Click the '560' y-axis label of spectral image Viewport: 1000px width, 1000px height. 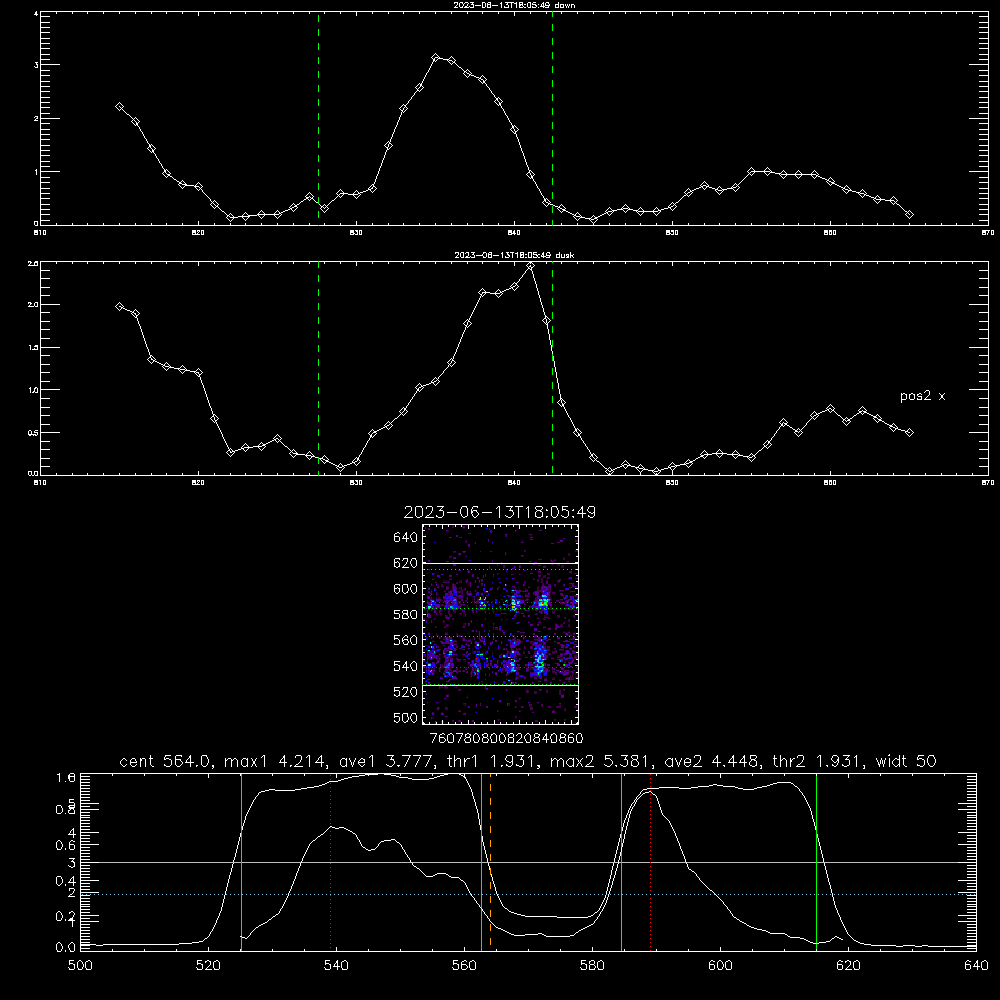click(406, 640)
